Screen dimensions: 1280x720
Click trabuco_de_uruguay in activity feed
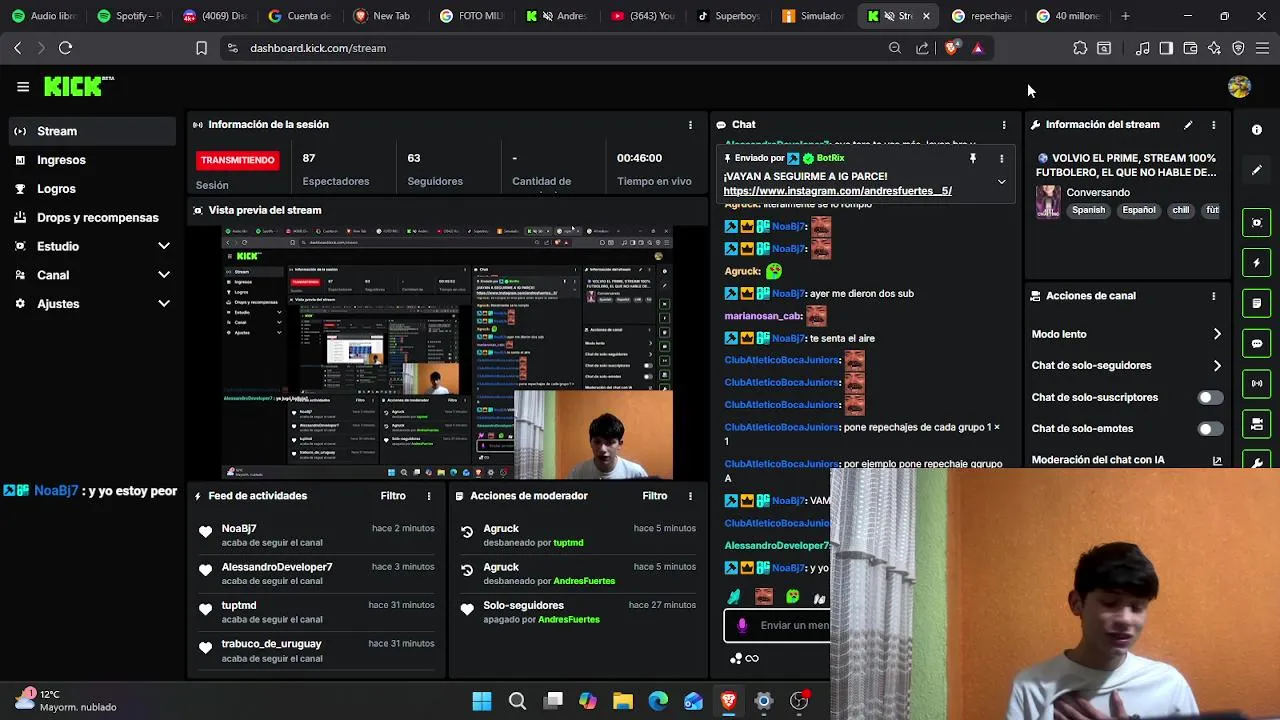tap(271, 644)
